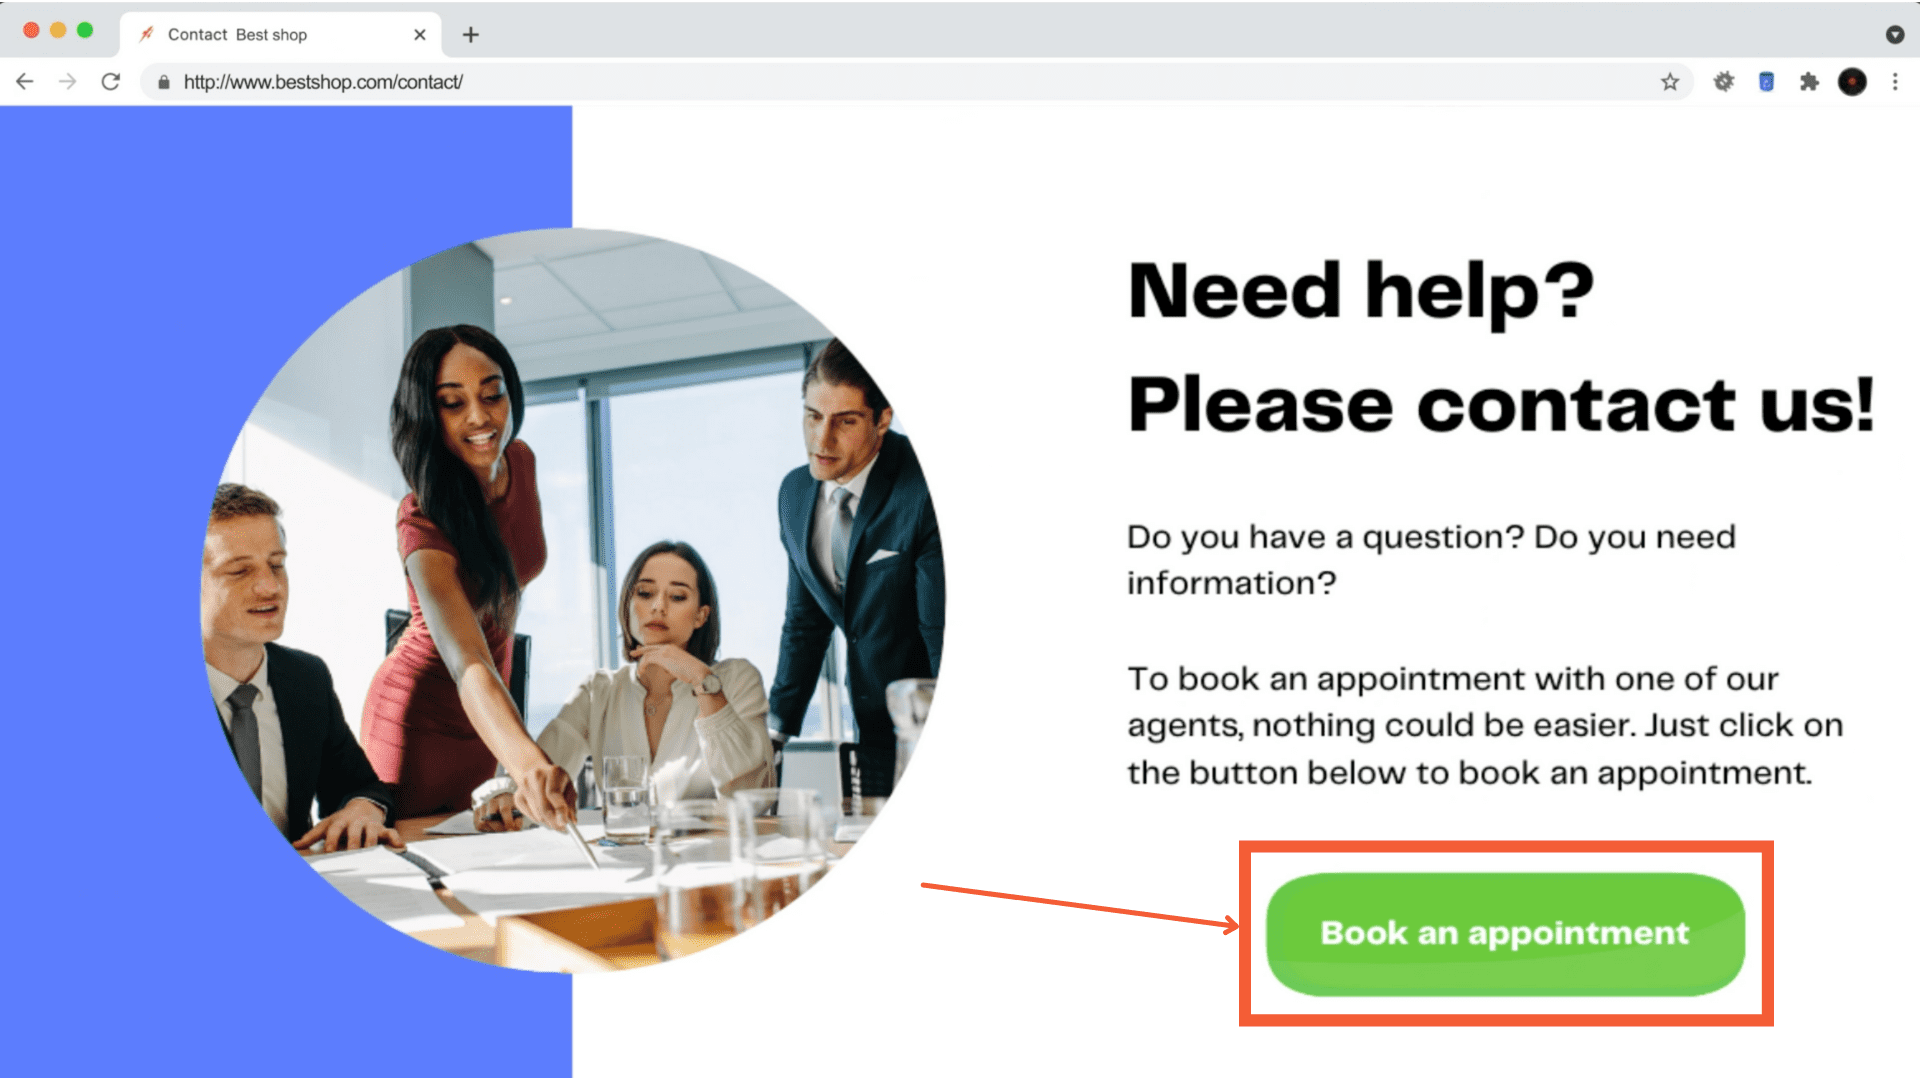This screenshot has width=1920, height=1080.
Task: Open the dark circular profile avatar
Action: tap(1852, 82)
